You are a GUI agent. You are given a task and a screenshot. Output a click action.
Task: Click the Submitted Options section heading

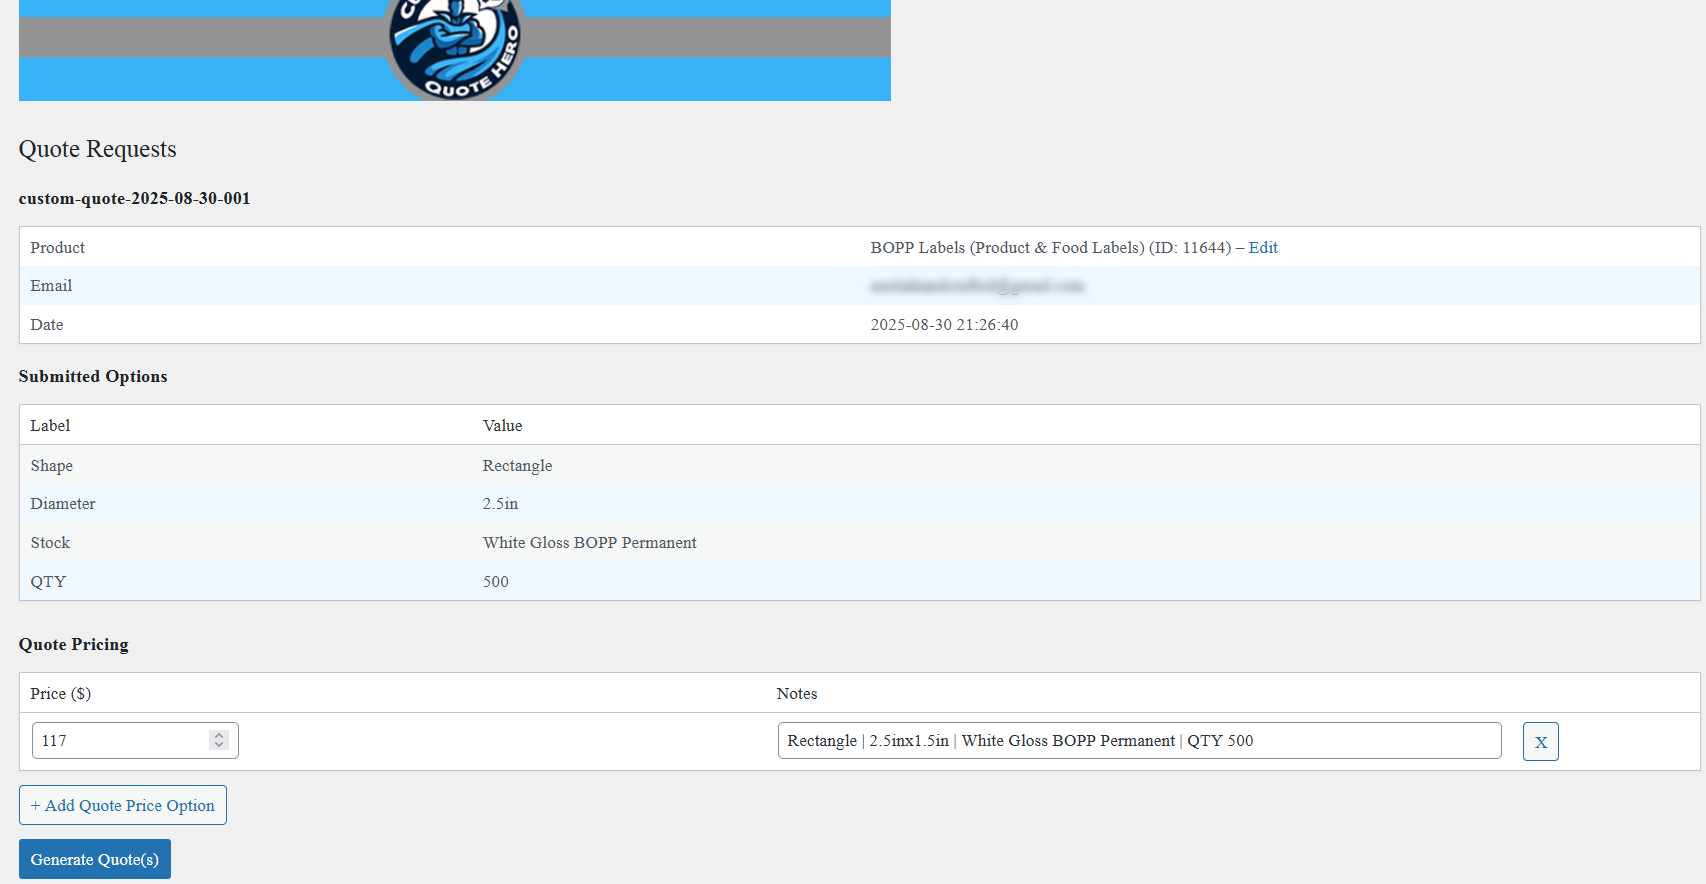pos(93,376)
